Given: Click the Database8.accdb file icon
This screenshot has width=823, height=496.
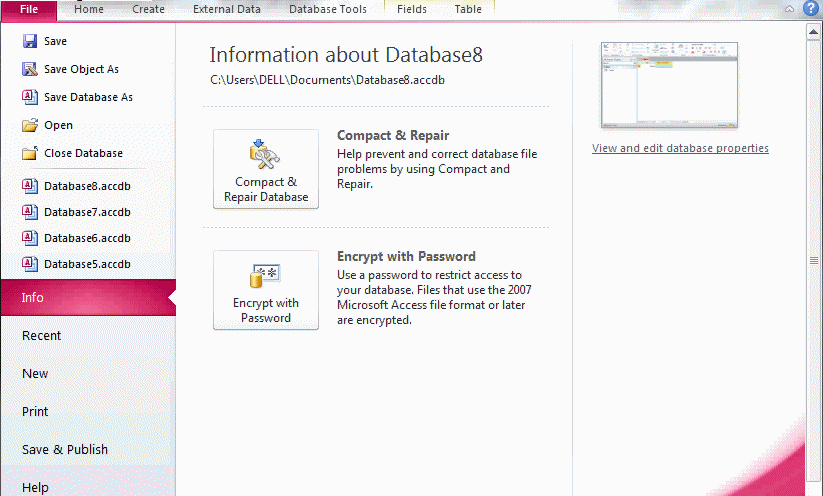Looking at the screenshot, I should click(30, 186).
